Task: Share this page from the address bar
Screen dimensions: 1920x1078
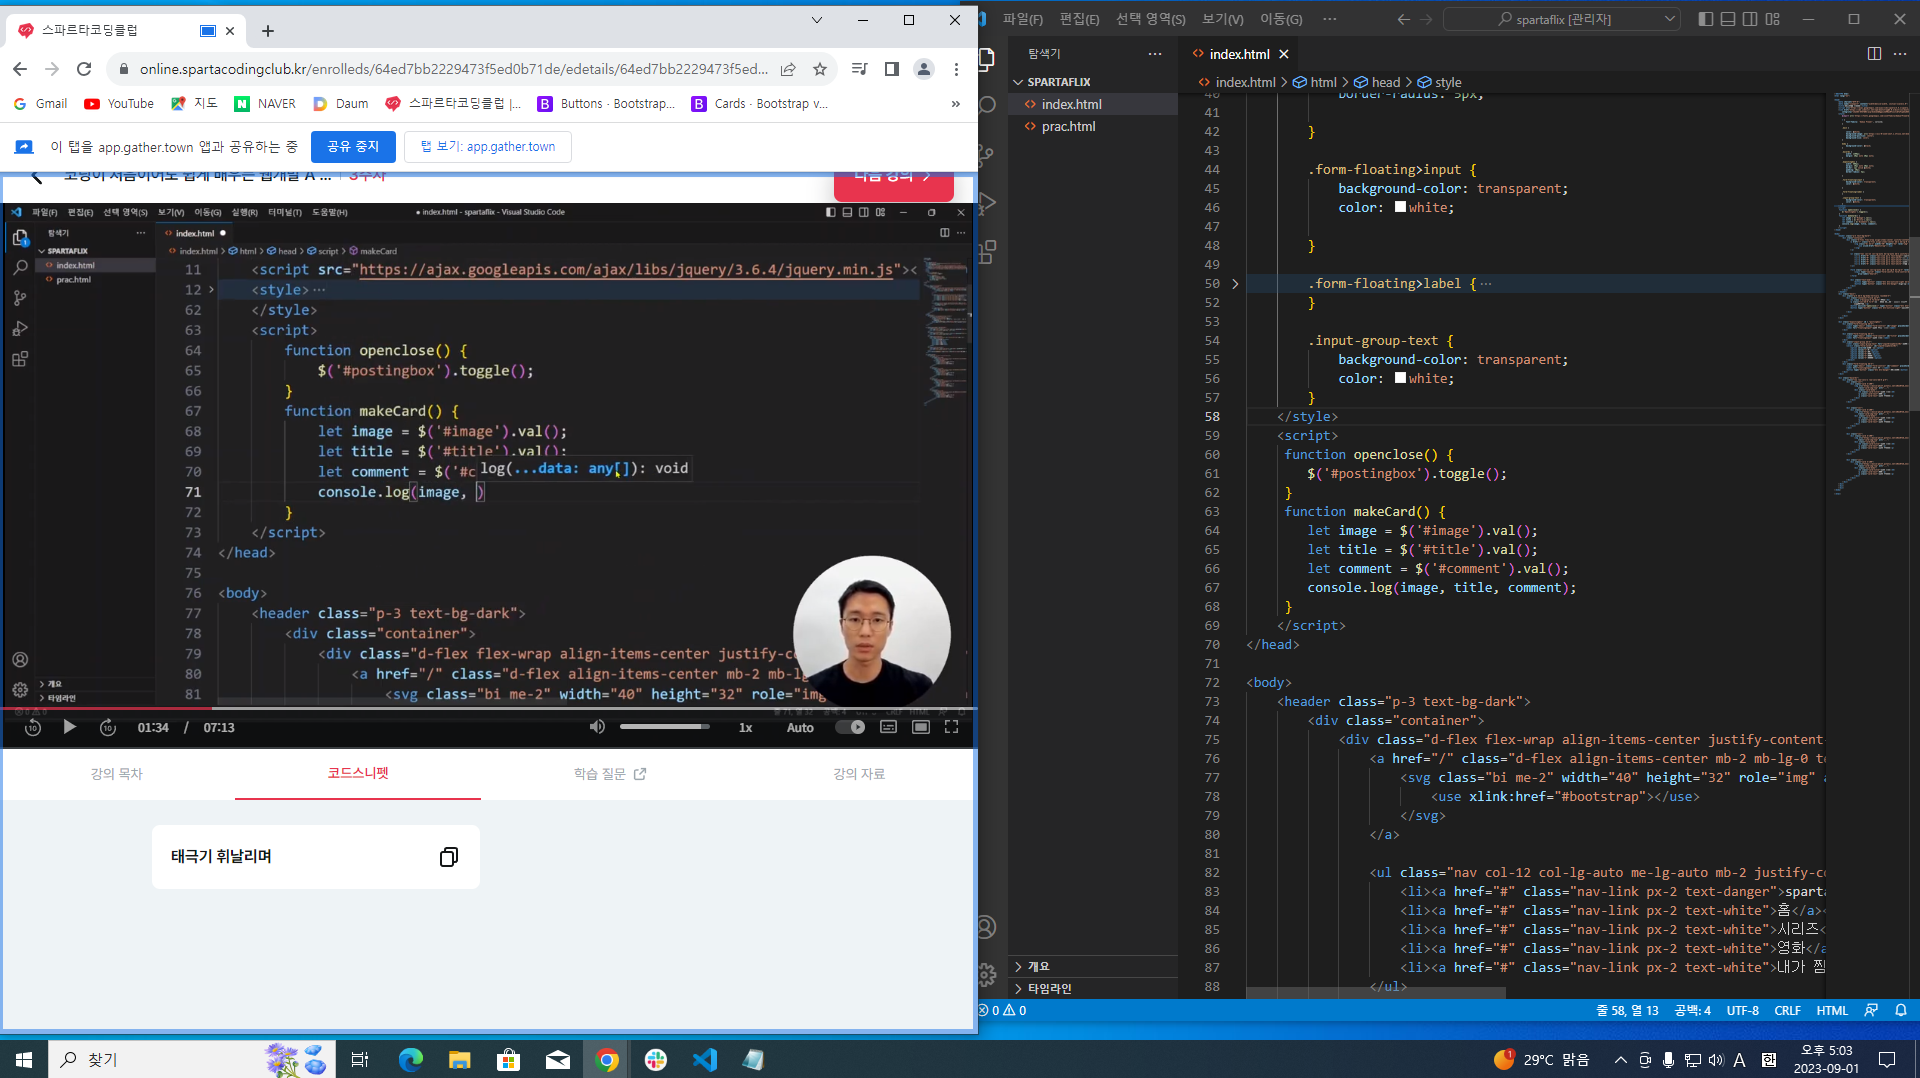Action: click(788, 69)
